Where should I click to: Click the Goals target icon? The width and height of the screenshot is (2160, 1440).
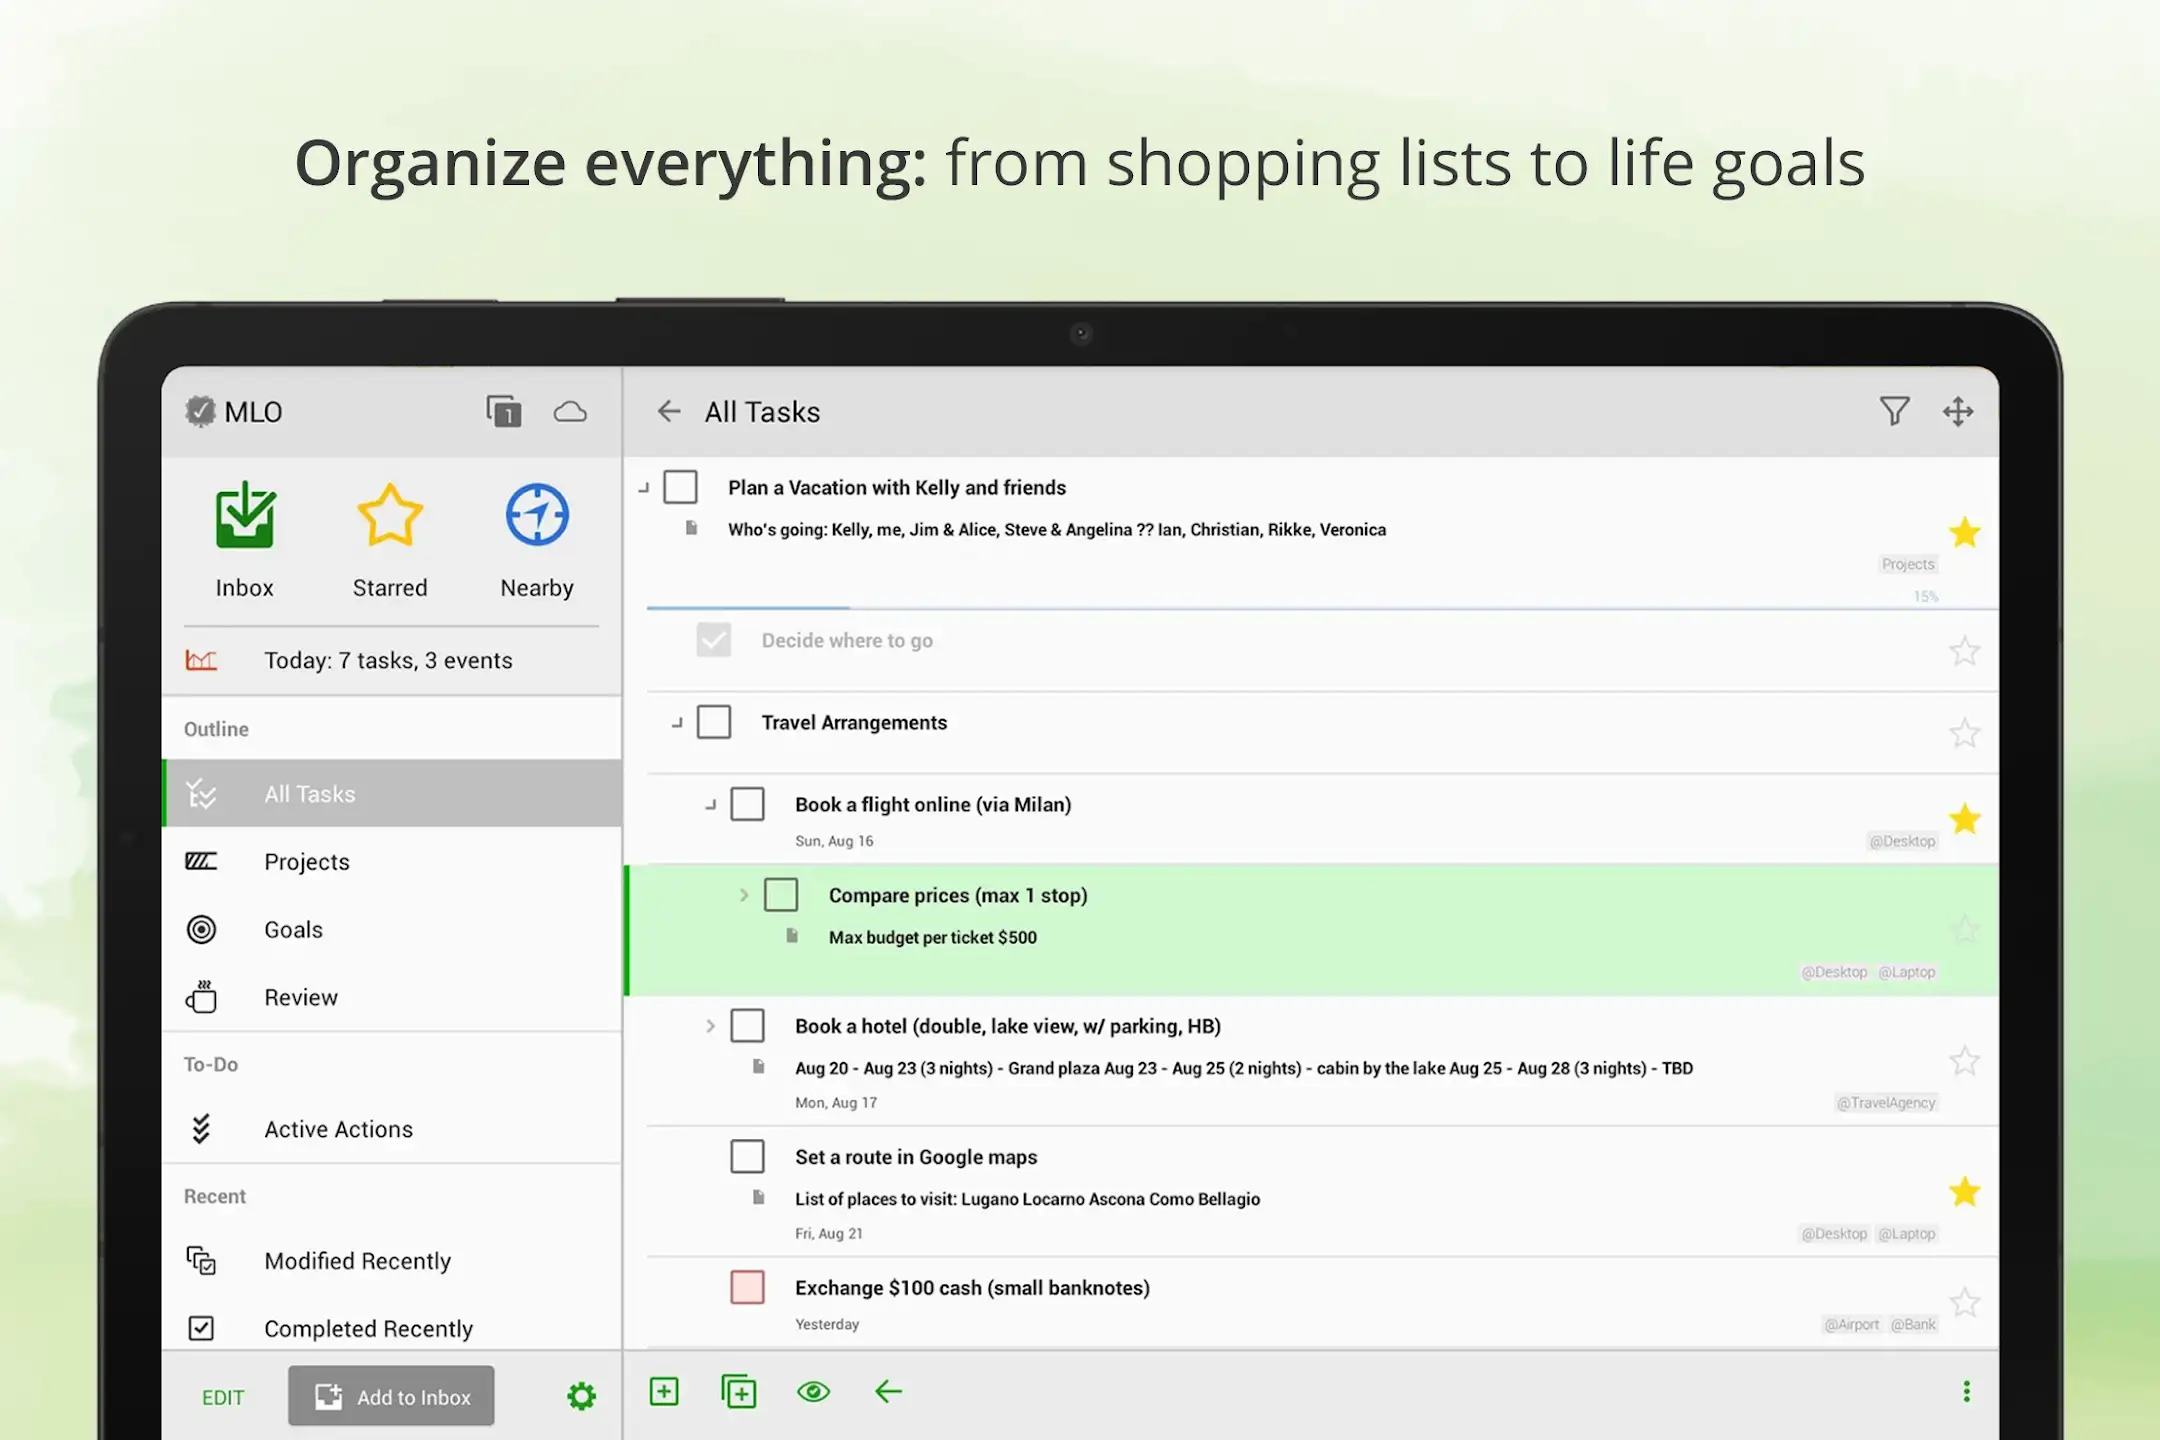(201, 929)
